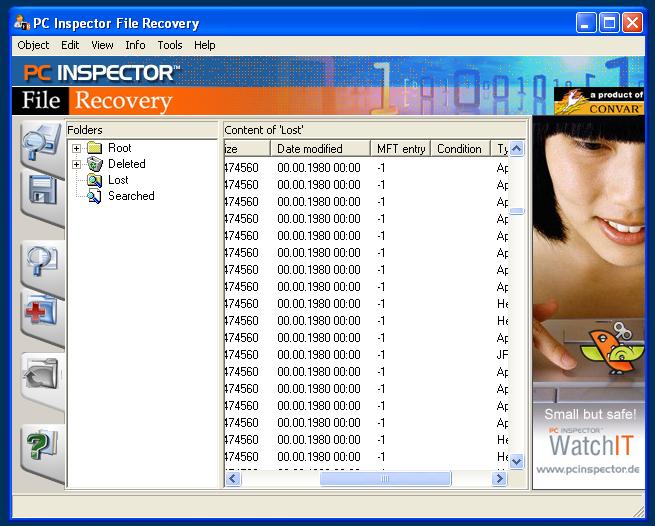Viewport: 655px width, 526px height.
Task: Open the WatchIT advertisement banner
Action: (x=589, y=302)
